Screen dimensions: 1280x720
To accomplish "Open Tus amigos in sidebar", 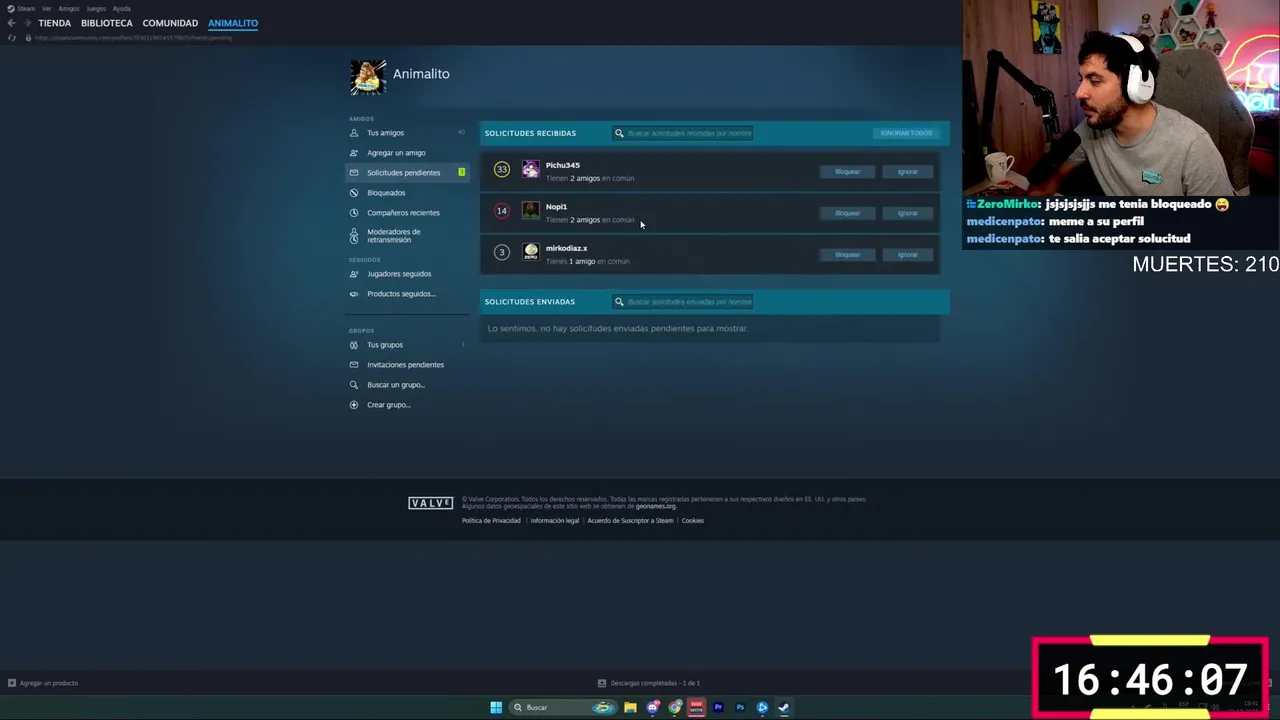I will click(x=385, y=133).
